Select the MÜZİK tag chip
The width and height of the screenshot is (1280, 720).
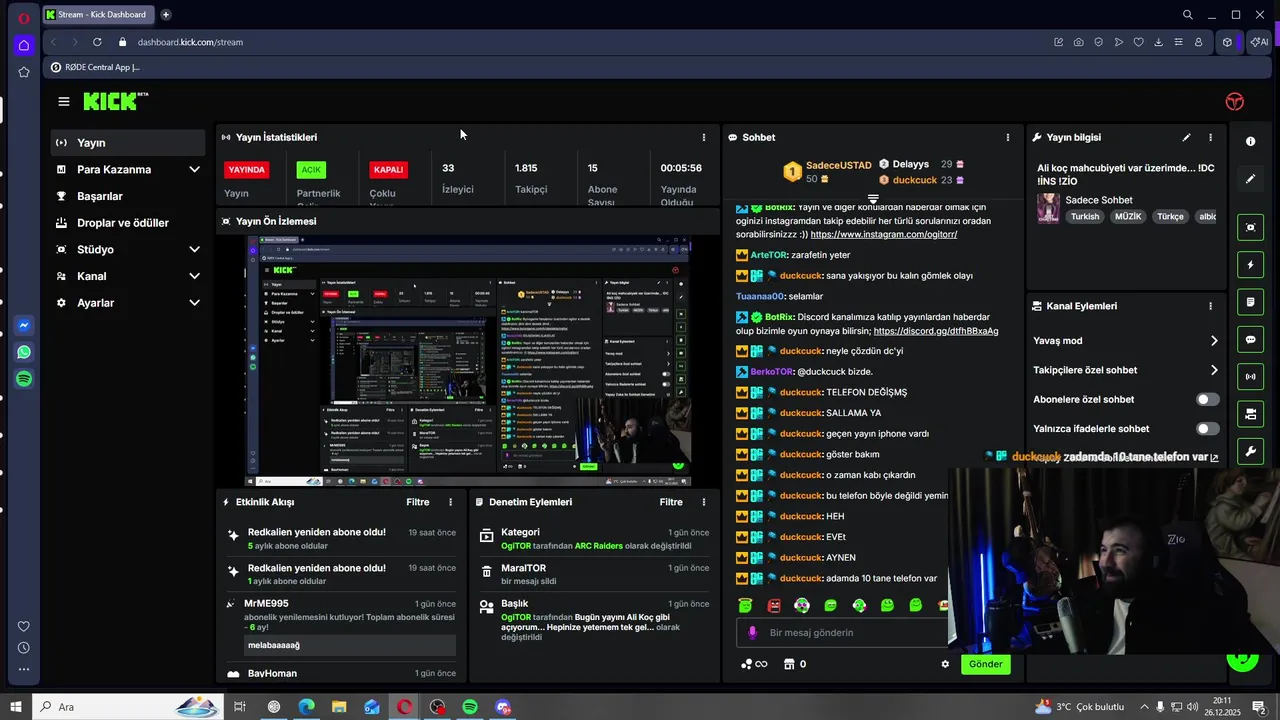(1128, 216)
